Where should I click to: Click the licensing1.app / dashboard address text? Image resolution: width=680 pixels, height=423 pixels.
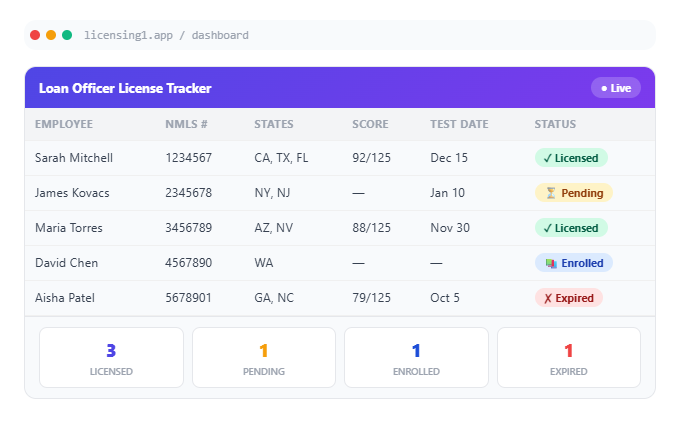pyautogui.click(x=166, y=35)
